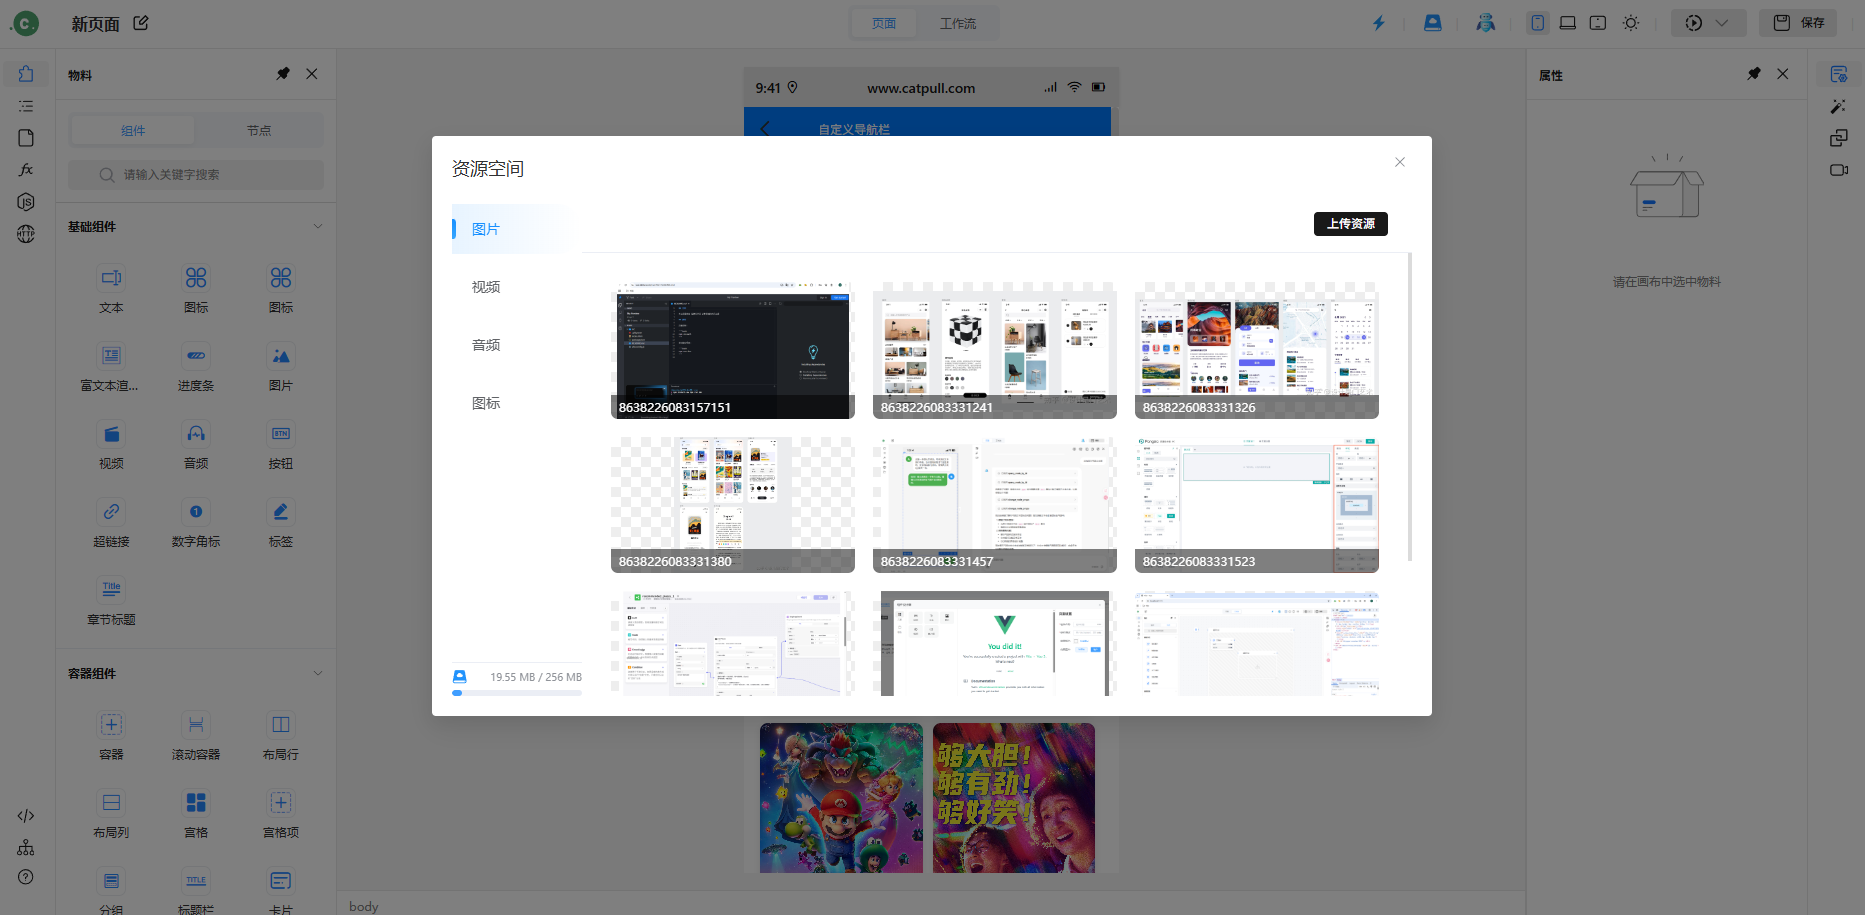Collapse the 容器组件 section
Image resolution: width=1865 pixels, height=915 pixels.
tap(318, 673)
